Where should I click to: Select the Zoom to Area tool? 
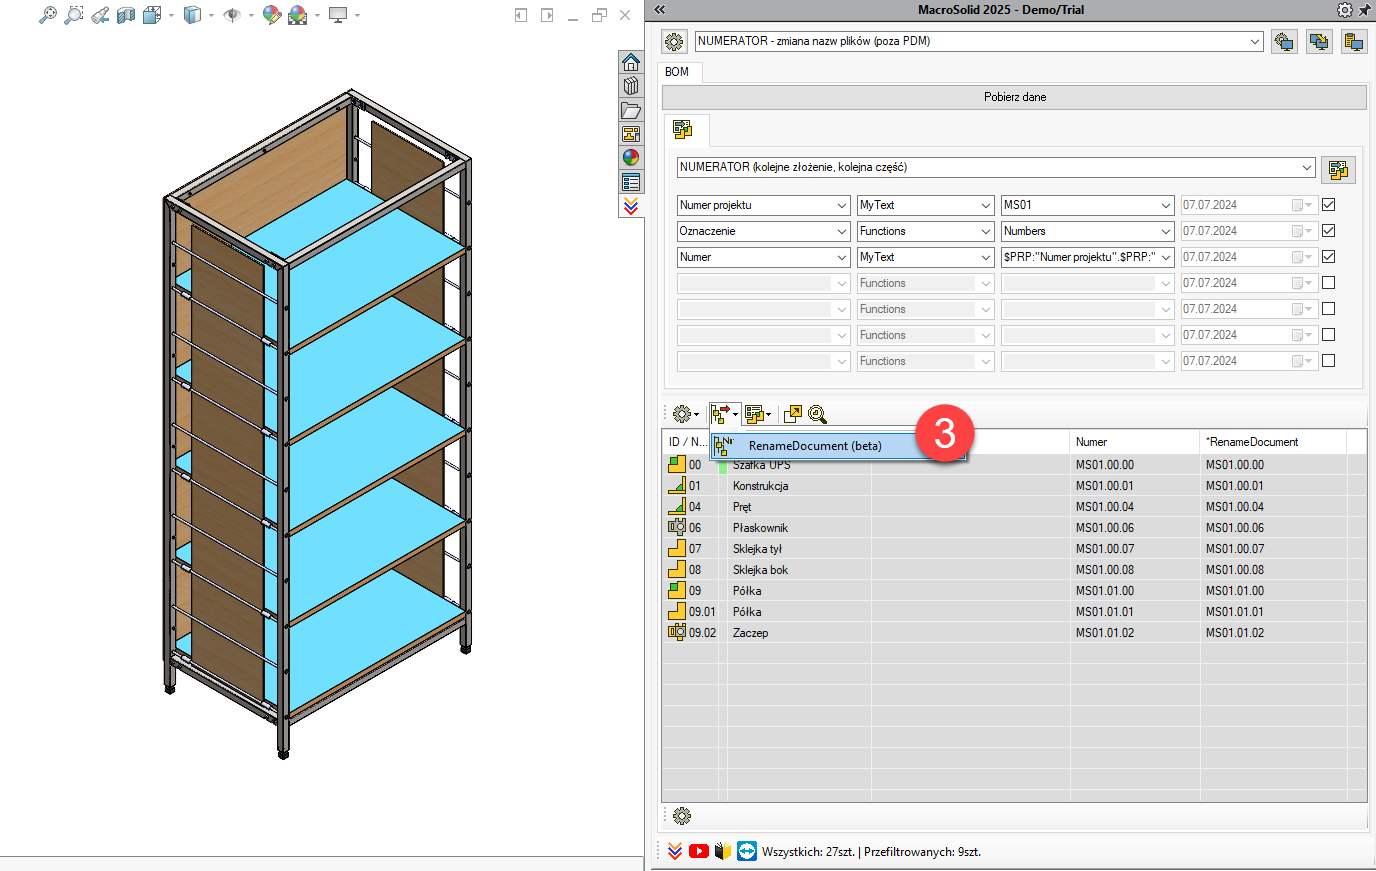[x=74, y=15]
